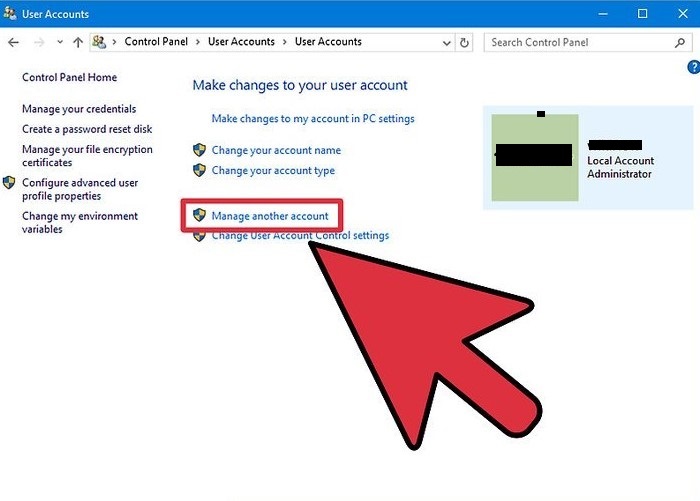
Task: Open Change User Account Control settings
Action: pyautogui.click(x=300, y=236)
